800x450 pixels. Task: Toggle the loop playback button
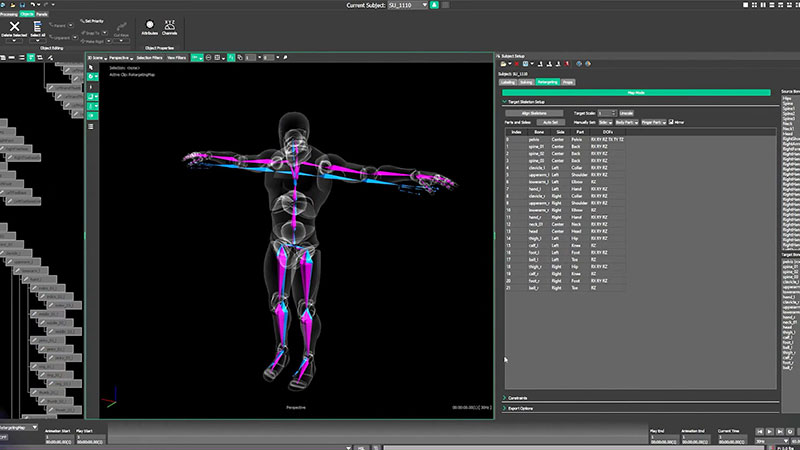pos(790,432)
